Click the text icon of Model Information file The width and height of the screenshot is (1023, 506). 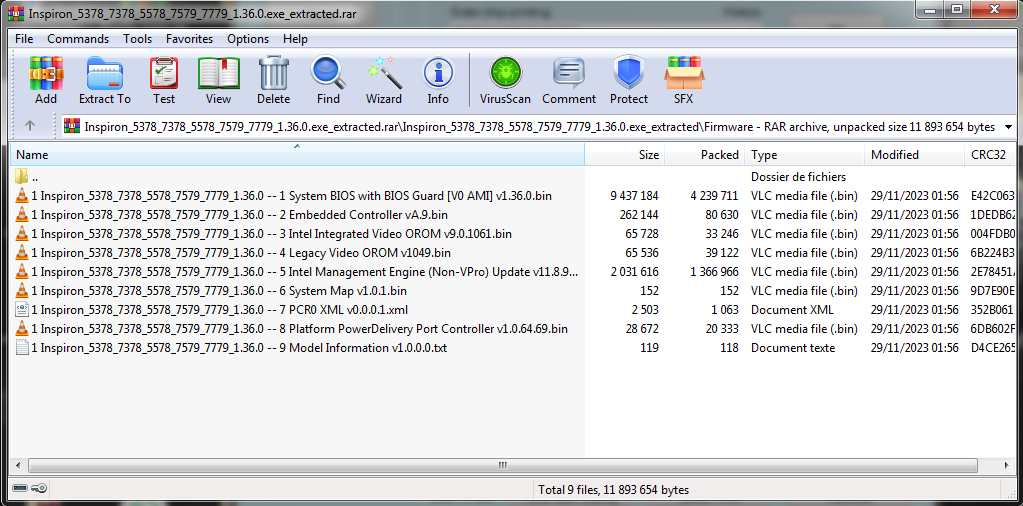[x=22, y=348]
